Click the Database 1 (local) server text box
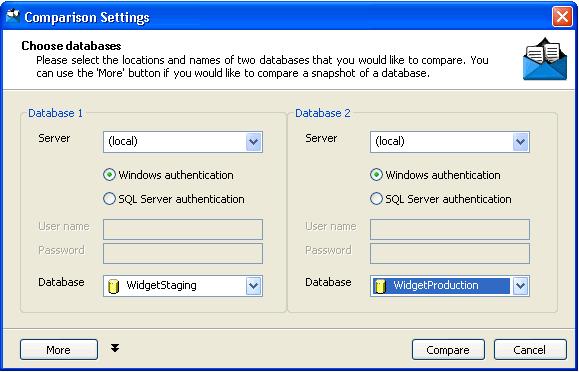Image resolution: width=579 pixels, height=372 pixels. click(x=175, y=142)
